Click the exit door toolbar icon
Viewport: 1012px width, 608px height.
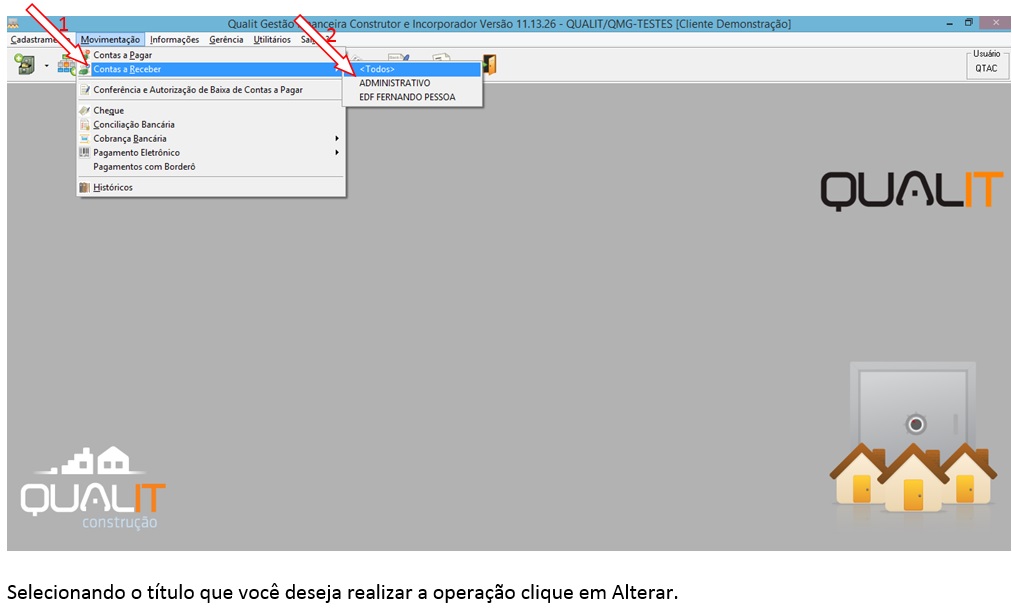(489, 65)
